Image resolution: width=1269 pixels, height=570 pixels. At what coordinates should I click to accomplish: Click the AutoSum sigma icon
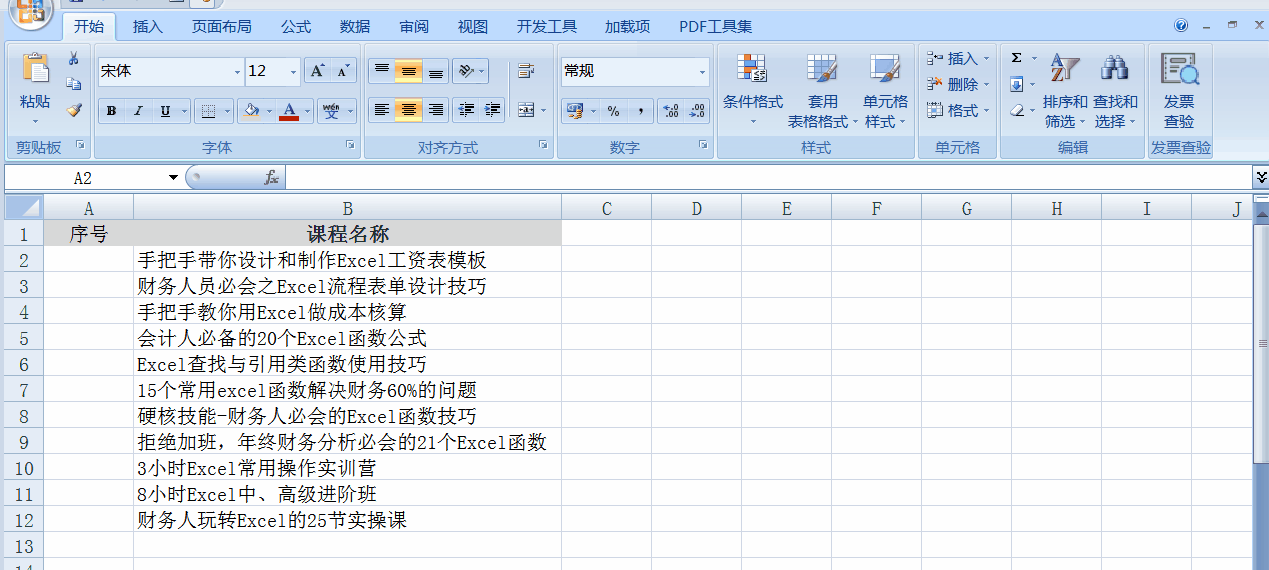[x=1017, y=58]
